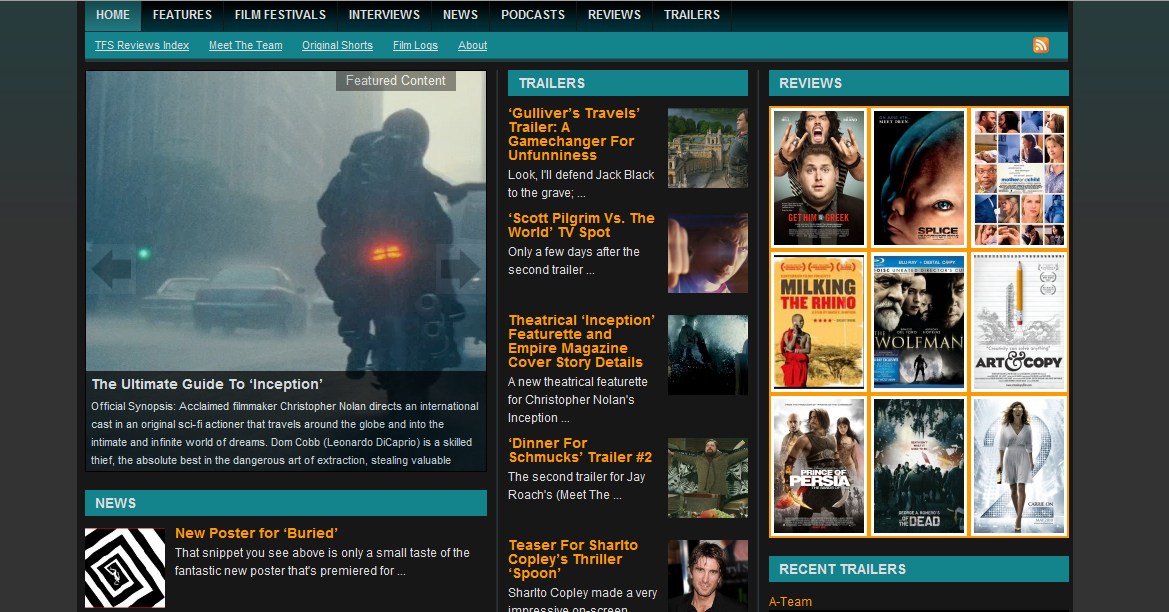Open the A-Team recent trailer link
Image resolution: width=1169 pixels, height=612 pixels.
(790, 602)
